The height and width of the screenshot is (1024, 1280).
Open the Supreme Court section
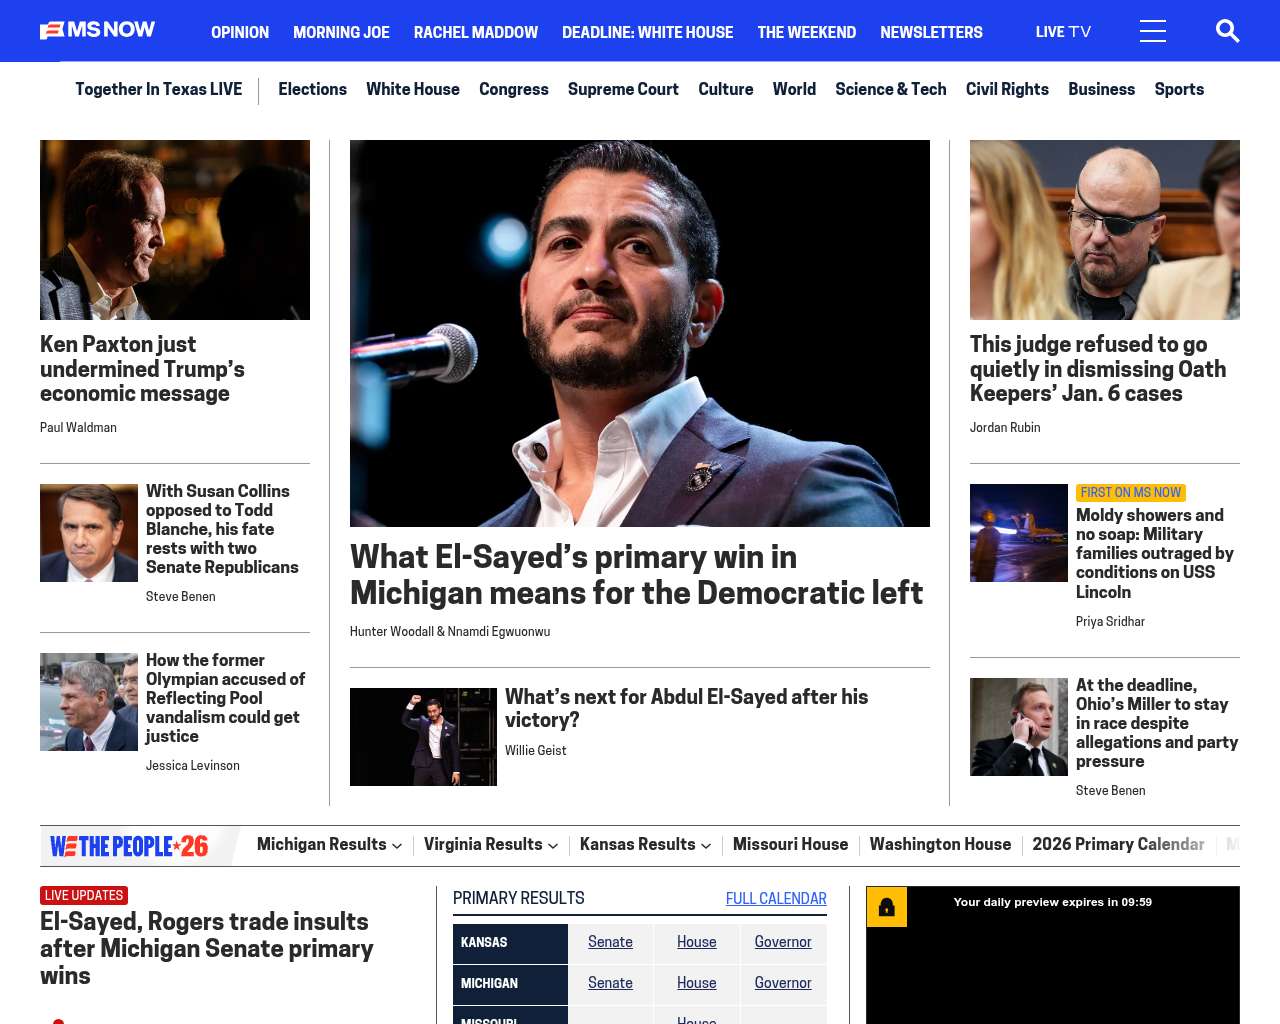(x=623, y=89)
